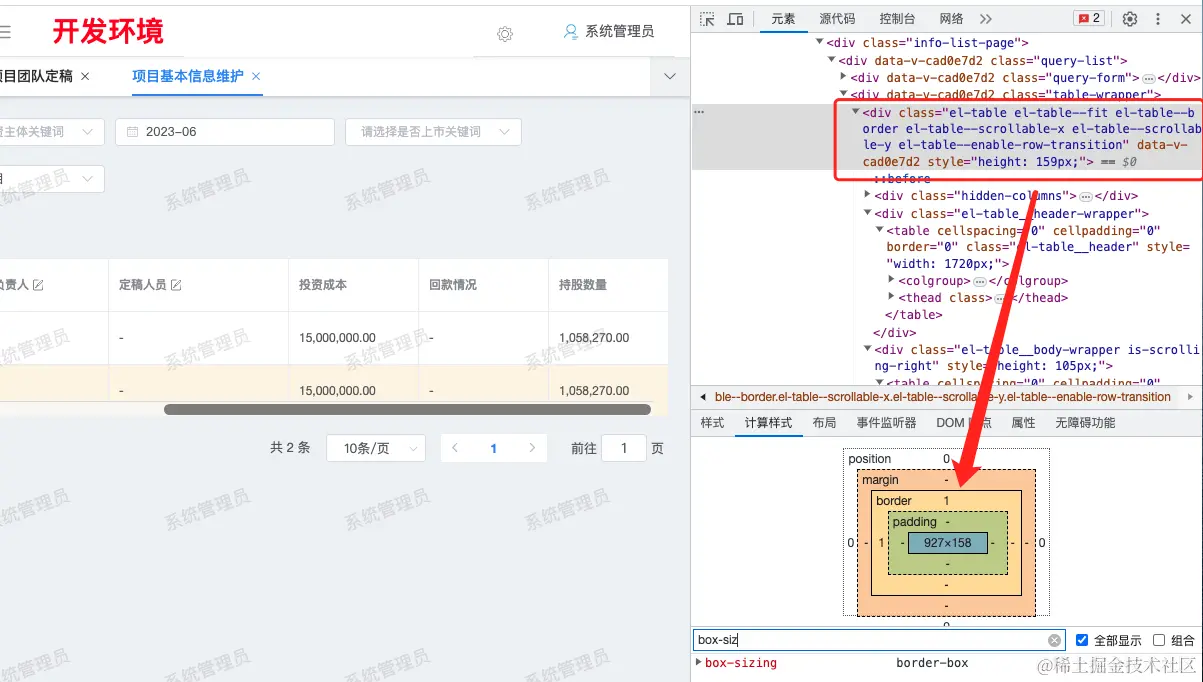
Task: Open the 计算样式 sub-tab
Action: (768, 423)
